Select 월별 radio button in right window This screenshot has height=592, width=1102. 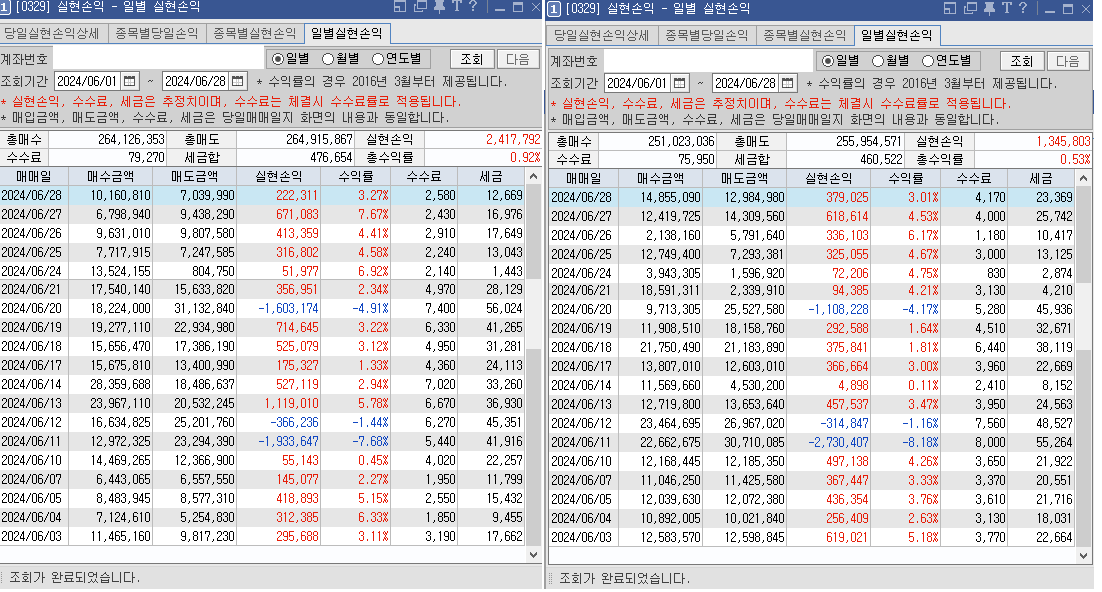pos(878,61)
